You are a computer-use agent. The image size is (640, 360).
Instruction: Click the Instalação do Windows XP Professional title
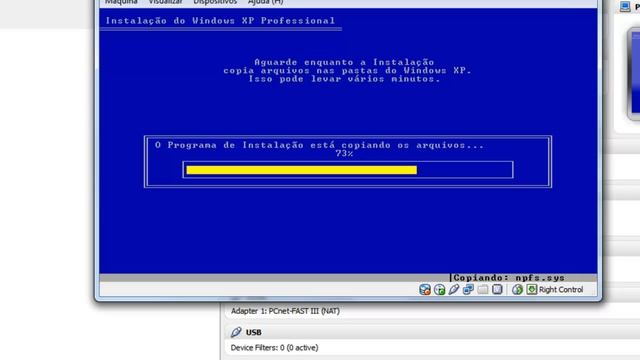click(x=220, y=20)
